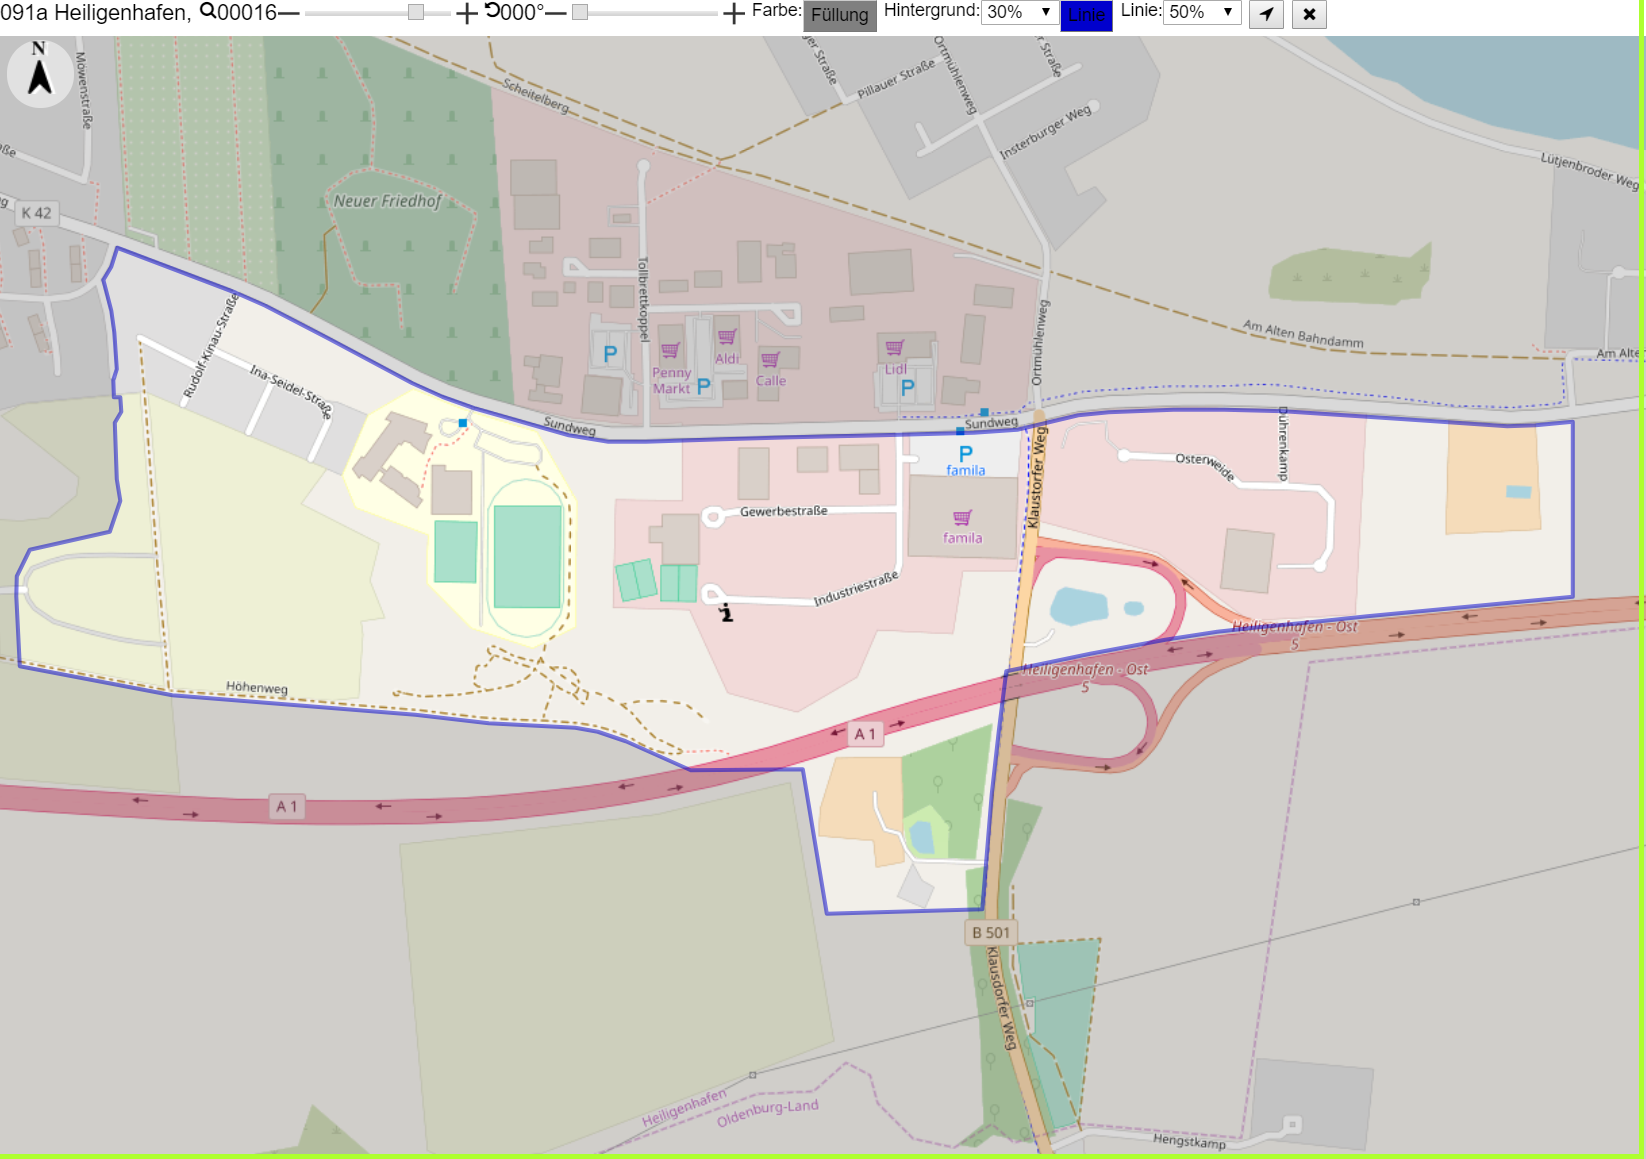1646x1159 pixels.
Task: Open the Linie 50% dropdown
Action: [x=1202, y=12]
